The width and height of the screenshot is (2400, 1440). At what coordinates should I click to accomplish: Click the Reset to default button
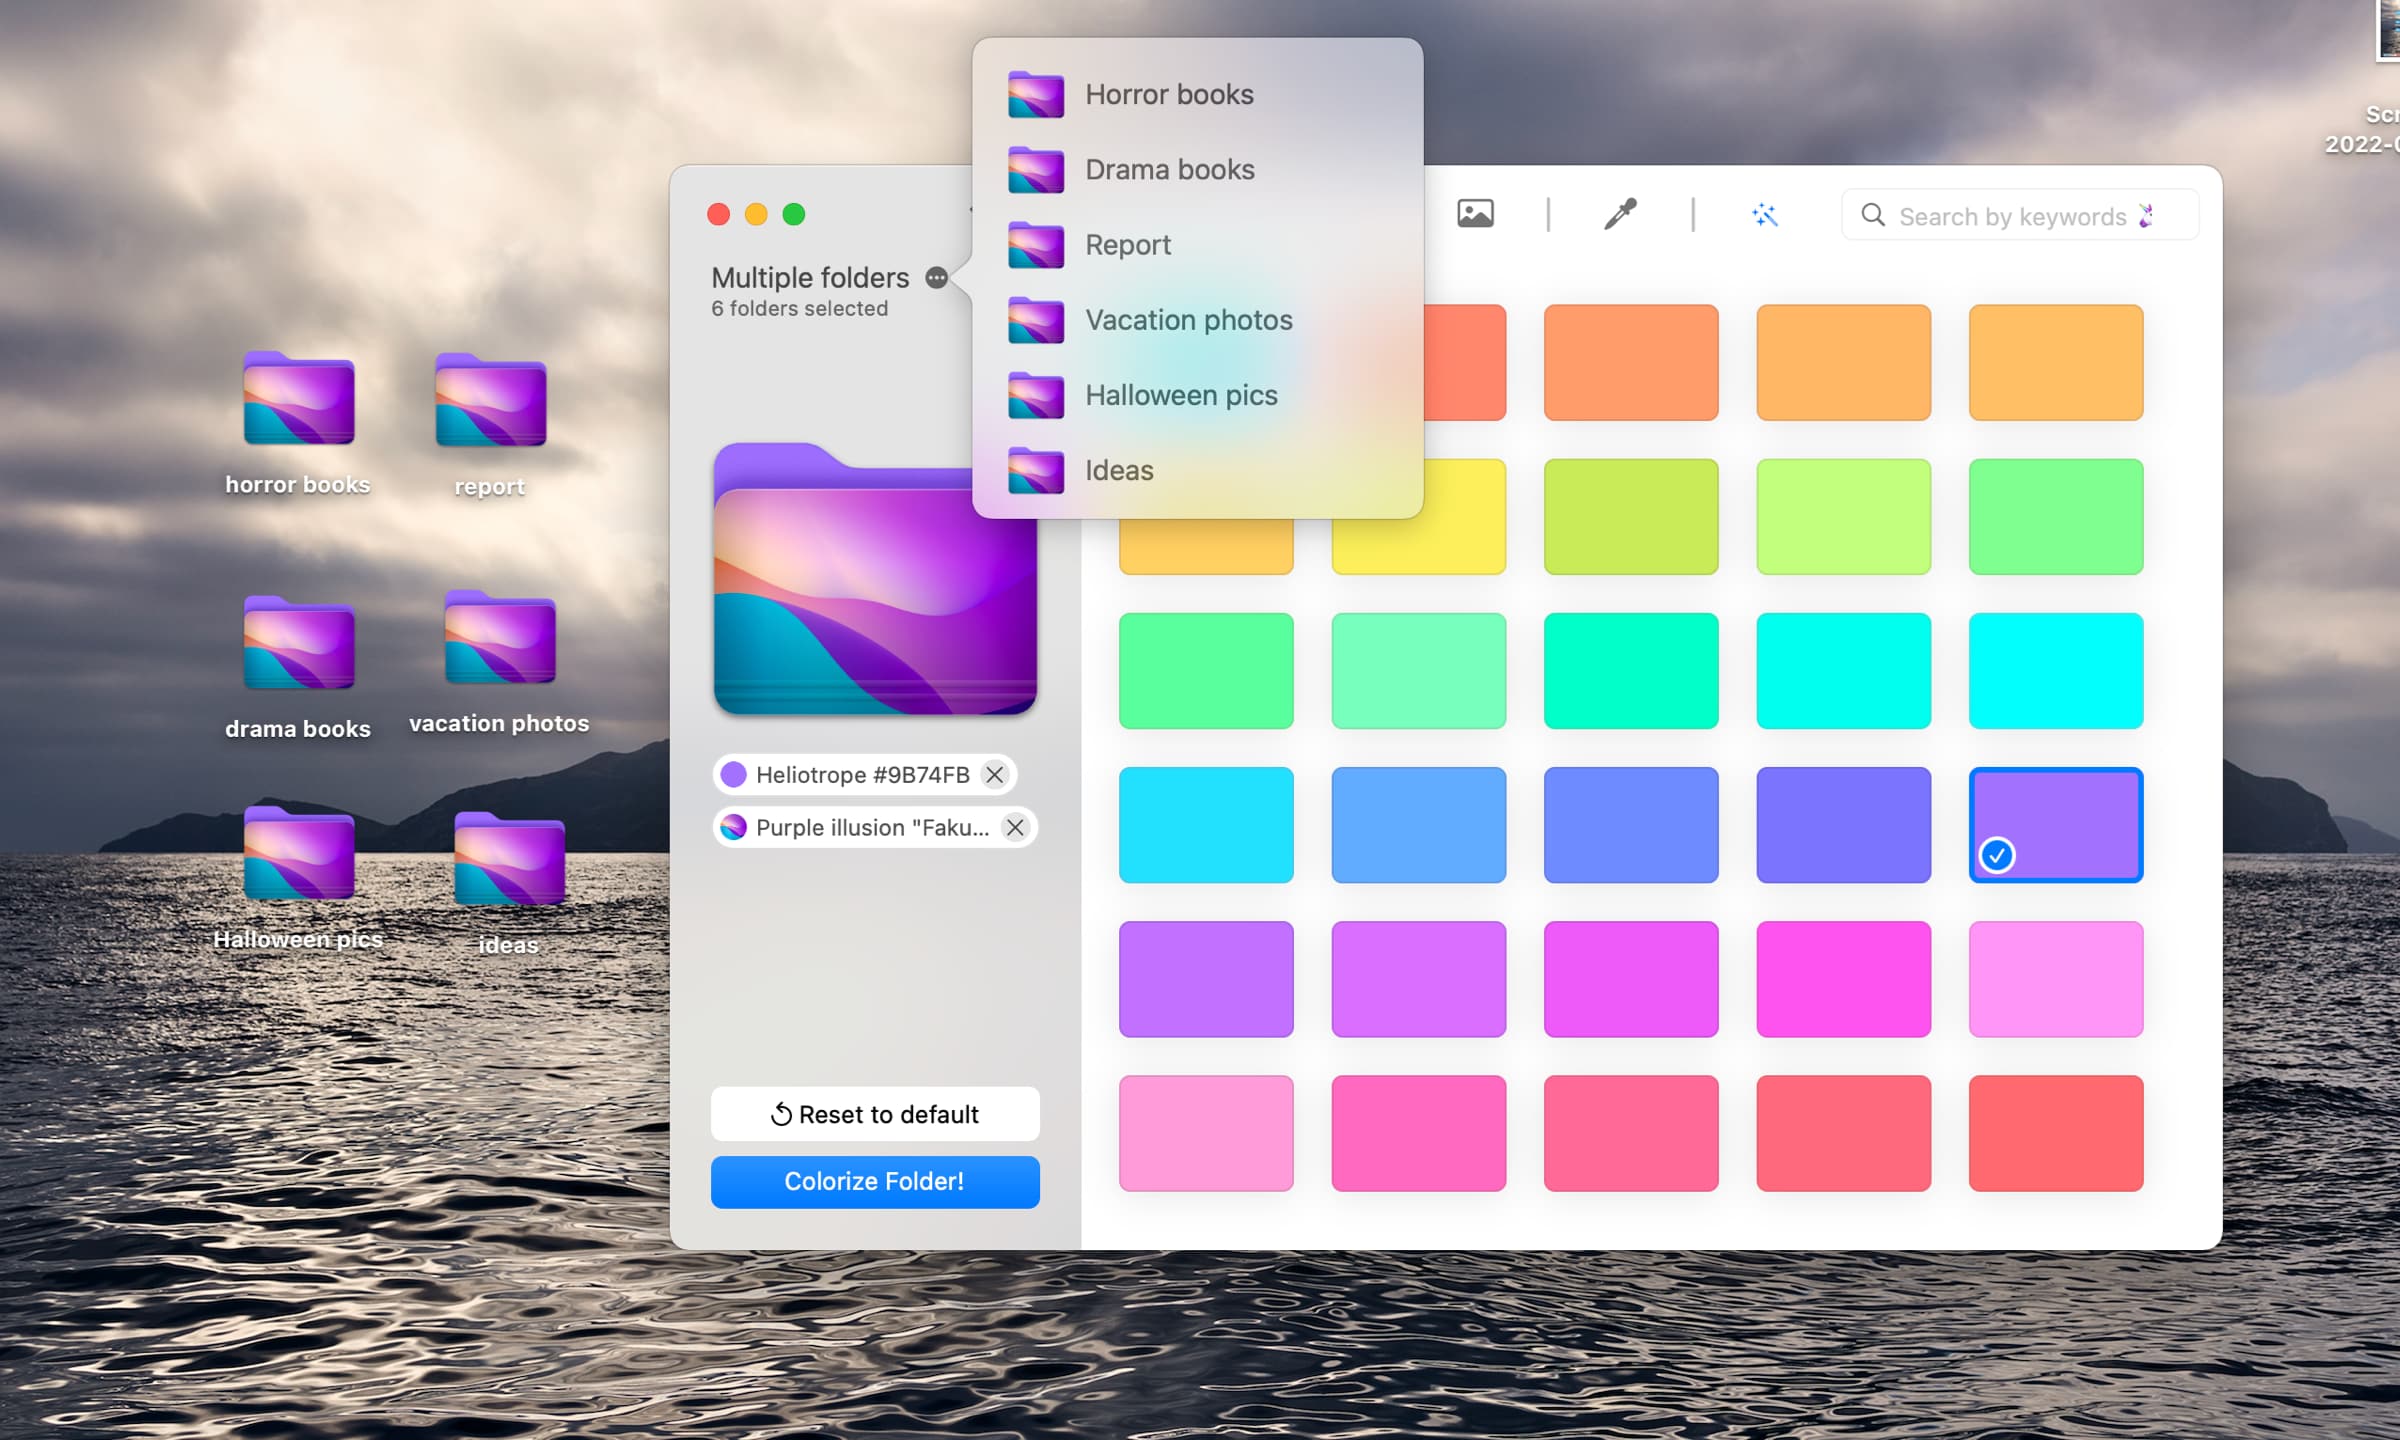point(873,1113)
